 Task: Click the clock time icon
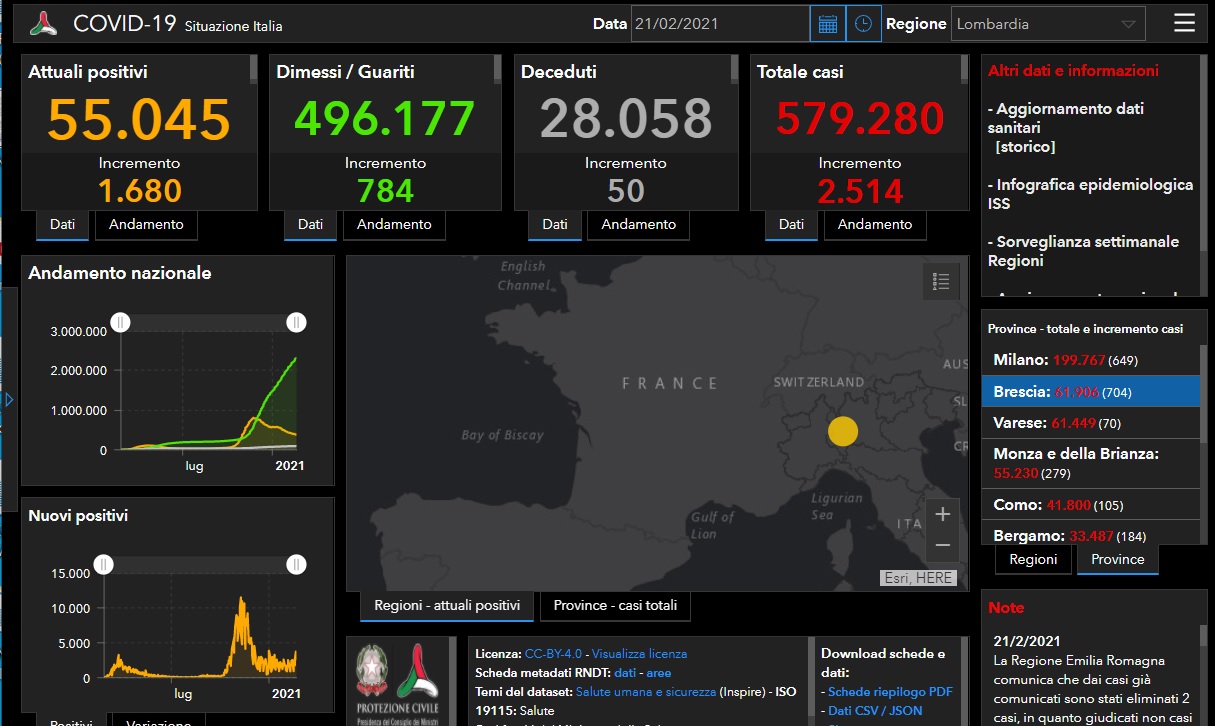[x=863, y=24]
